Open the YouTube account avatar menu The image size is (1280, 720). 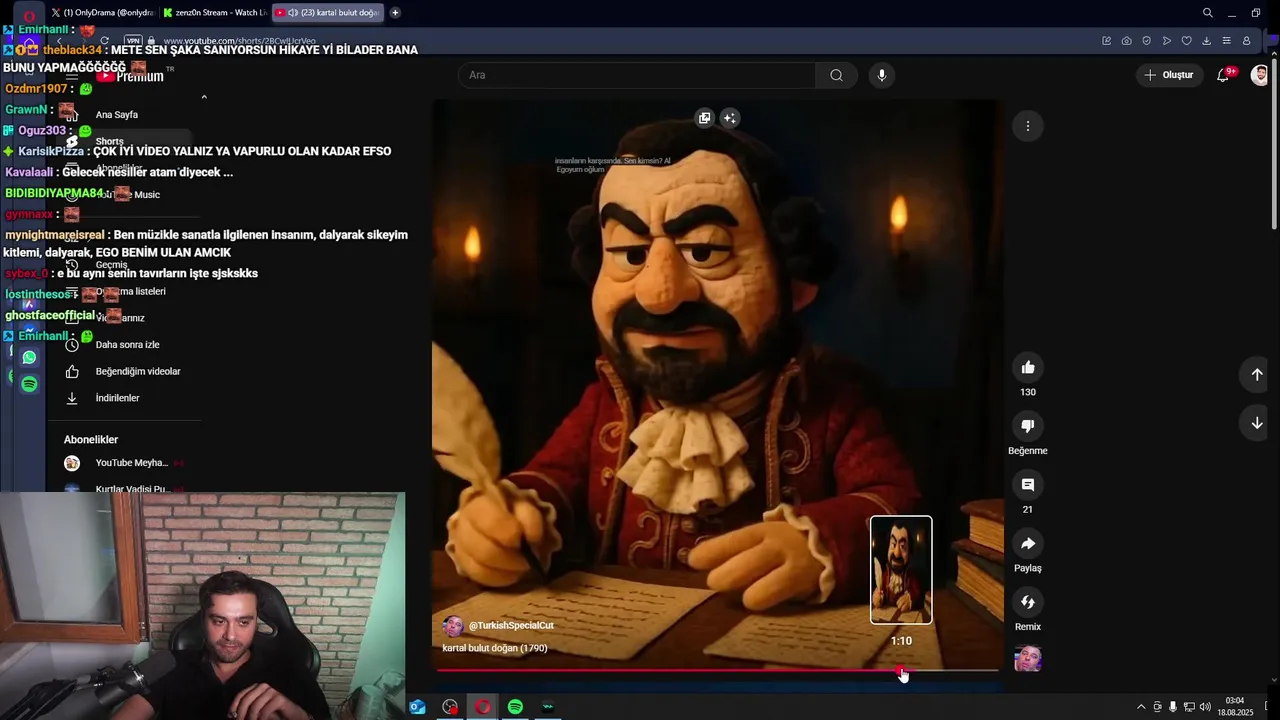(1259, 75)
